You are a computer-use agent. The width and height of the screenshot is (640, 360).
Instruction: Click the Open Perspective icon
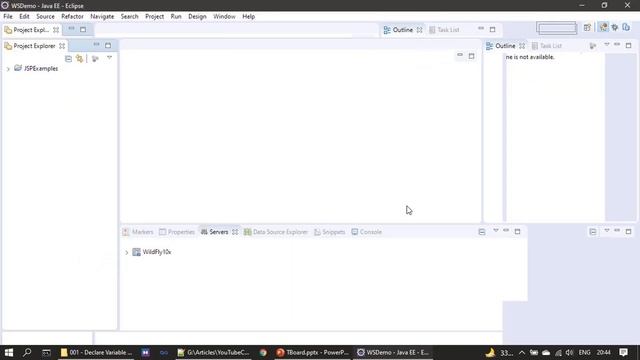(x=587, y=27)
